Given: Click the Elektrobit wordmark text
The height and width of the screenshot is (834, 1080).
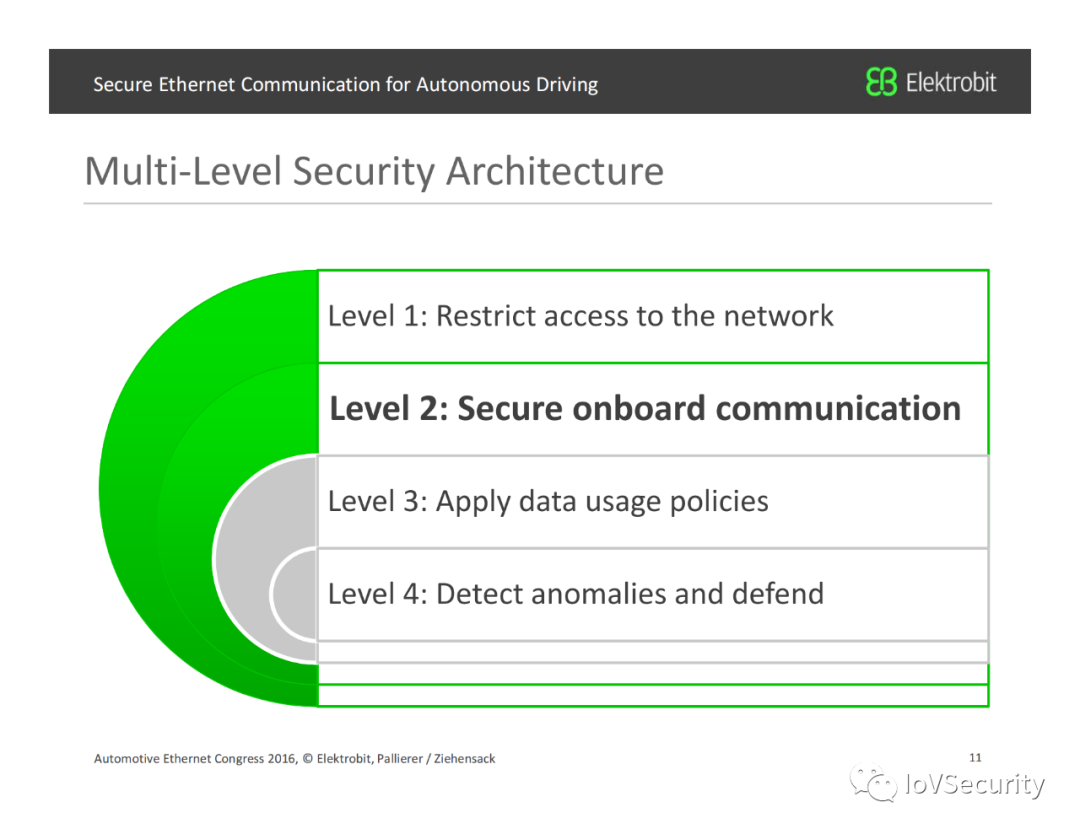Looking at the screenshot, I should tap(951, 82).
